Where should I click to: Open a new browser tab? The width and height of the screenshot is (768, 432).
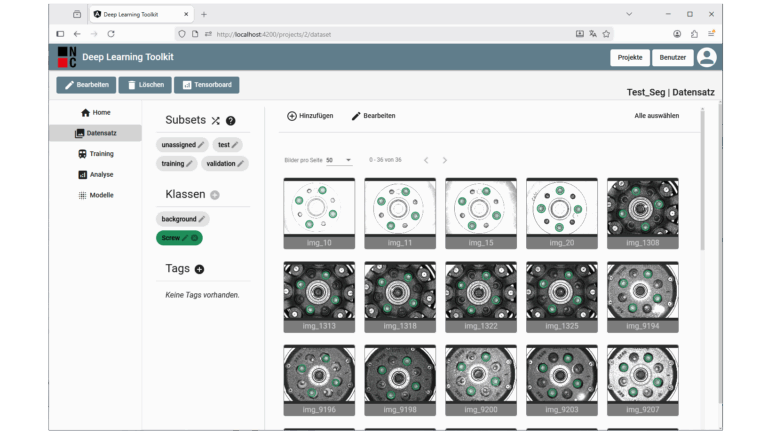coord(204,14)
